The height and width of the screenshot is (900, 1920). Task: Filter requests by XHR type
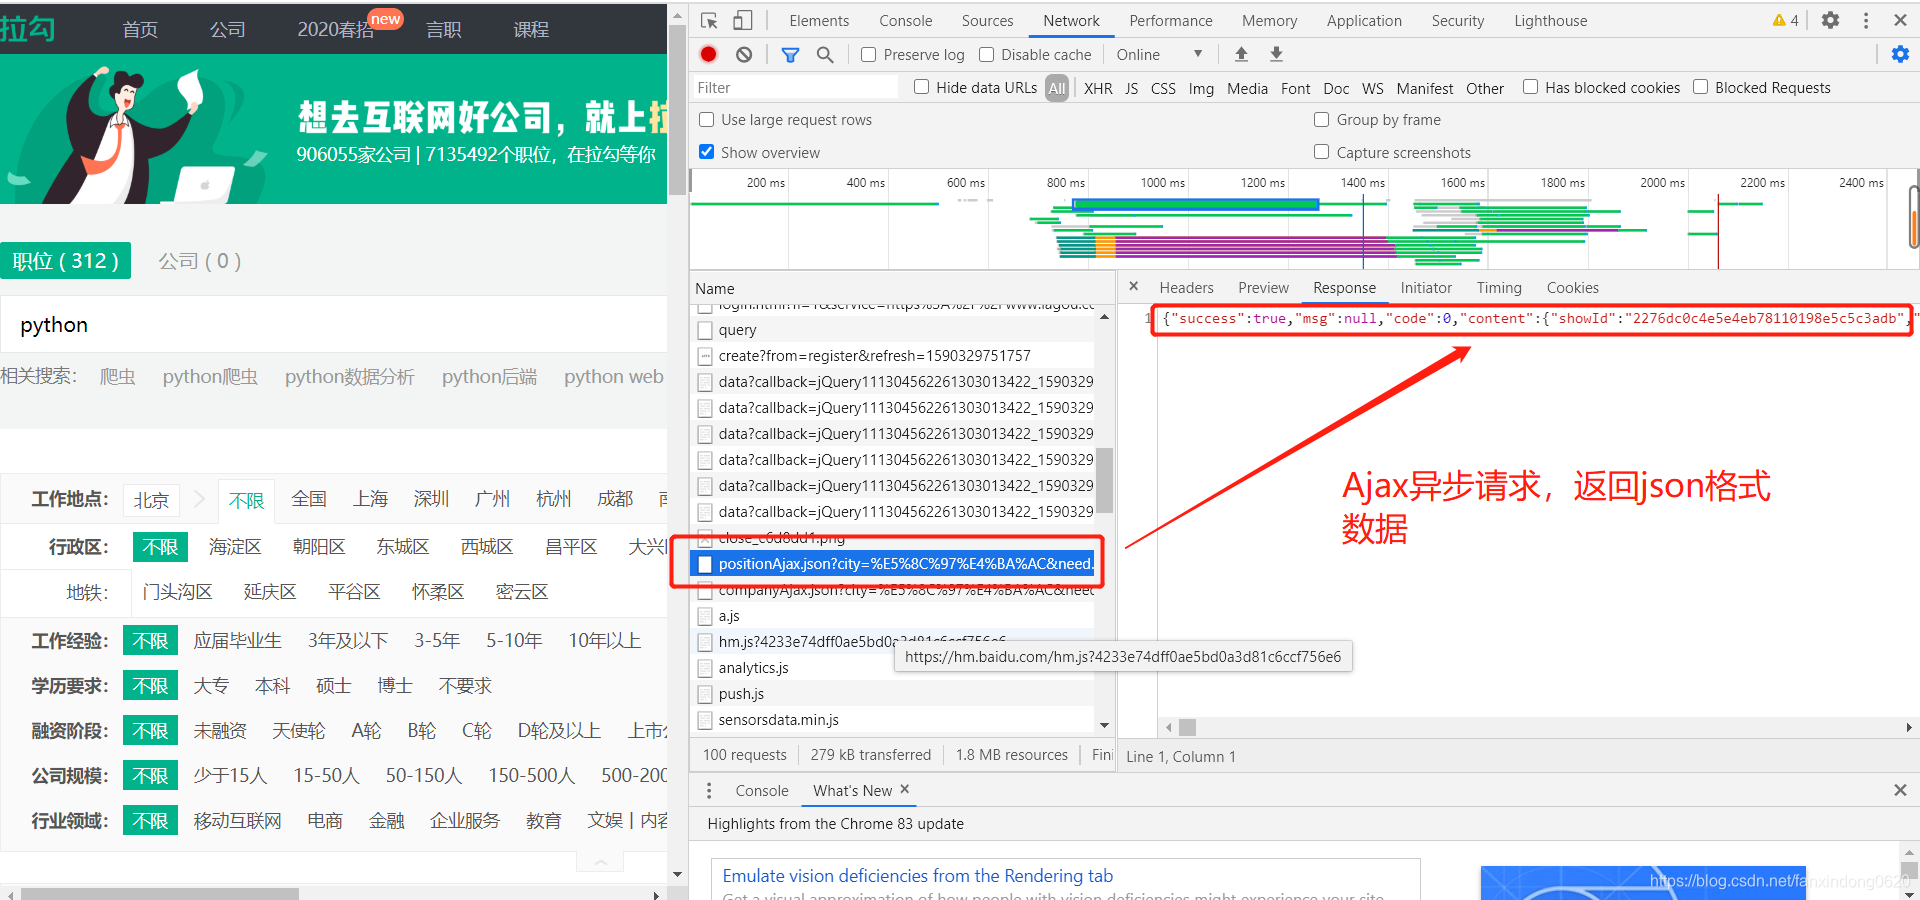pos(1098,88)
